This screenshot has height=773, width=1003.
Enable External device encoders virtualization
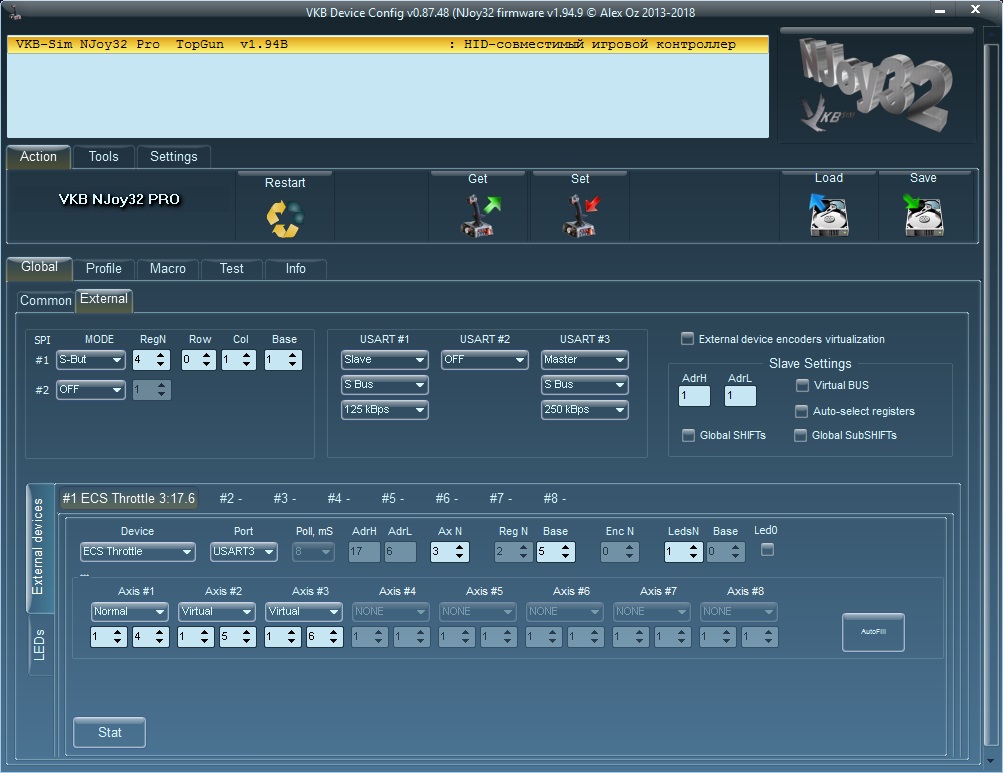(687, 339)
